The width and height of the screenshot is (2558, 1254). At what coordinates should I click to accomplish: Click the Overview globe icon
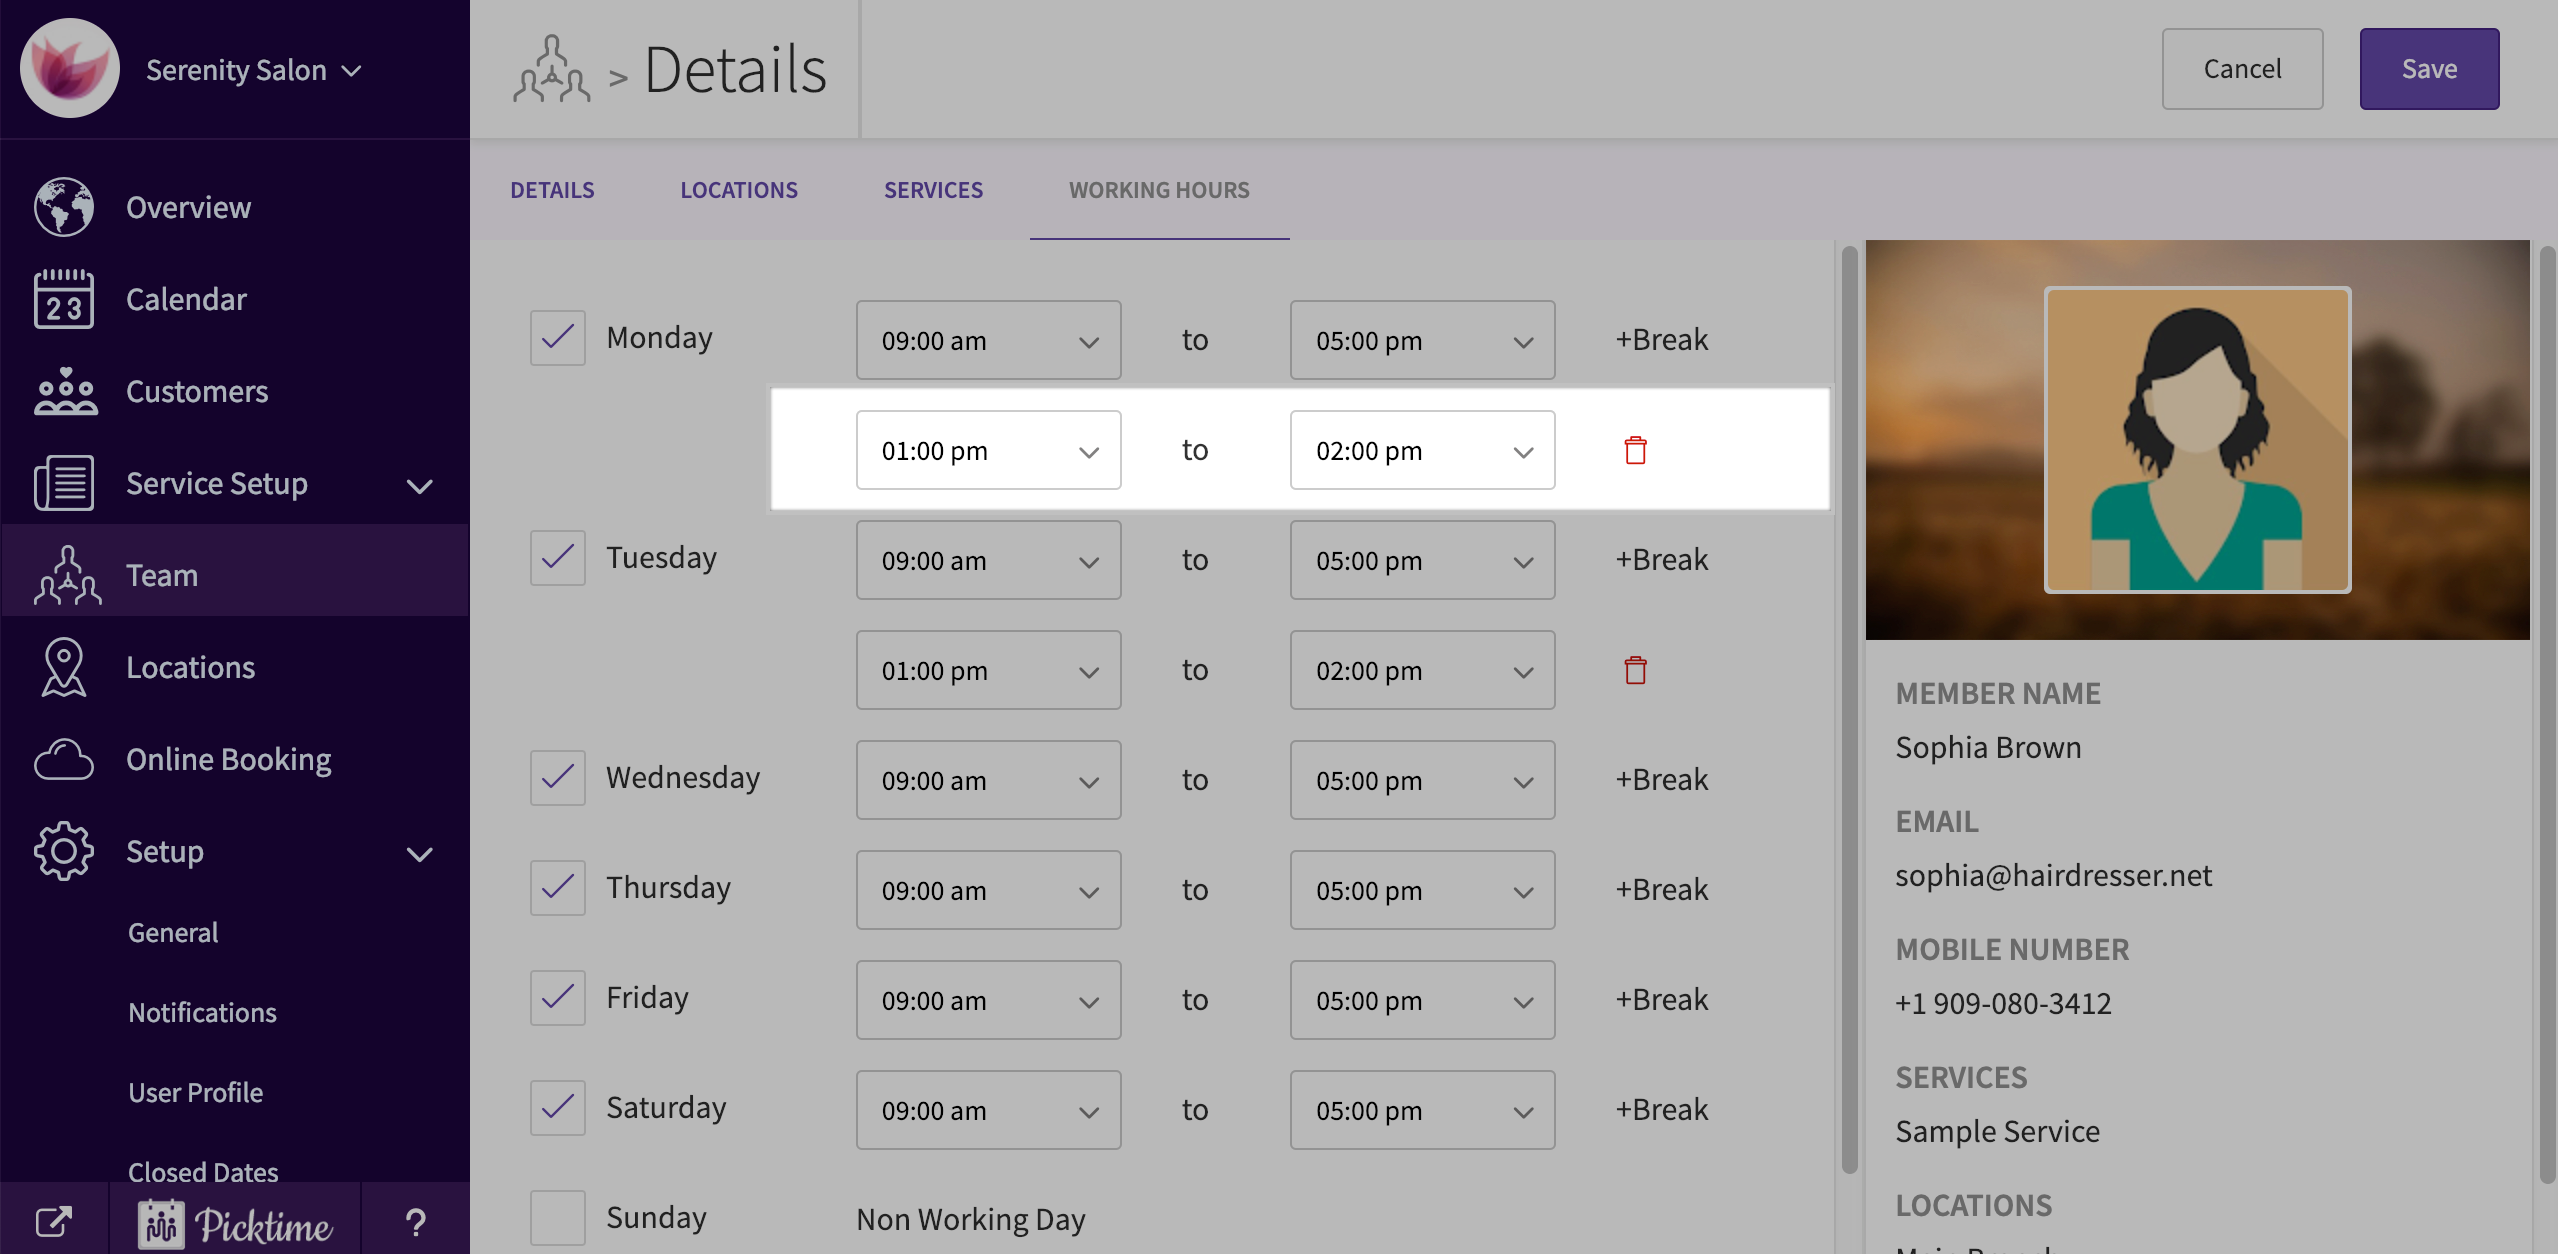[64, 207]
